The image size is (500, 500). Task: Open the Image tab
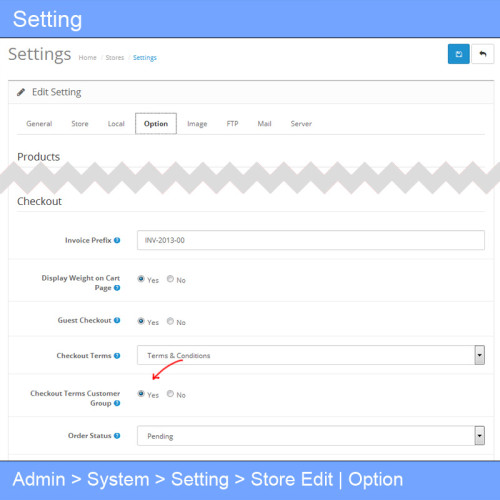(x=197, y=124)
